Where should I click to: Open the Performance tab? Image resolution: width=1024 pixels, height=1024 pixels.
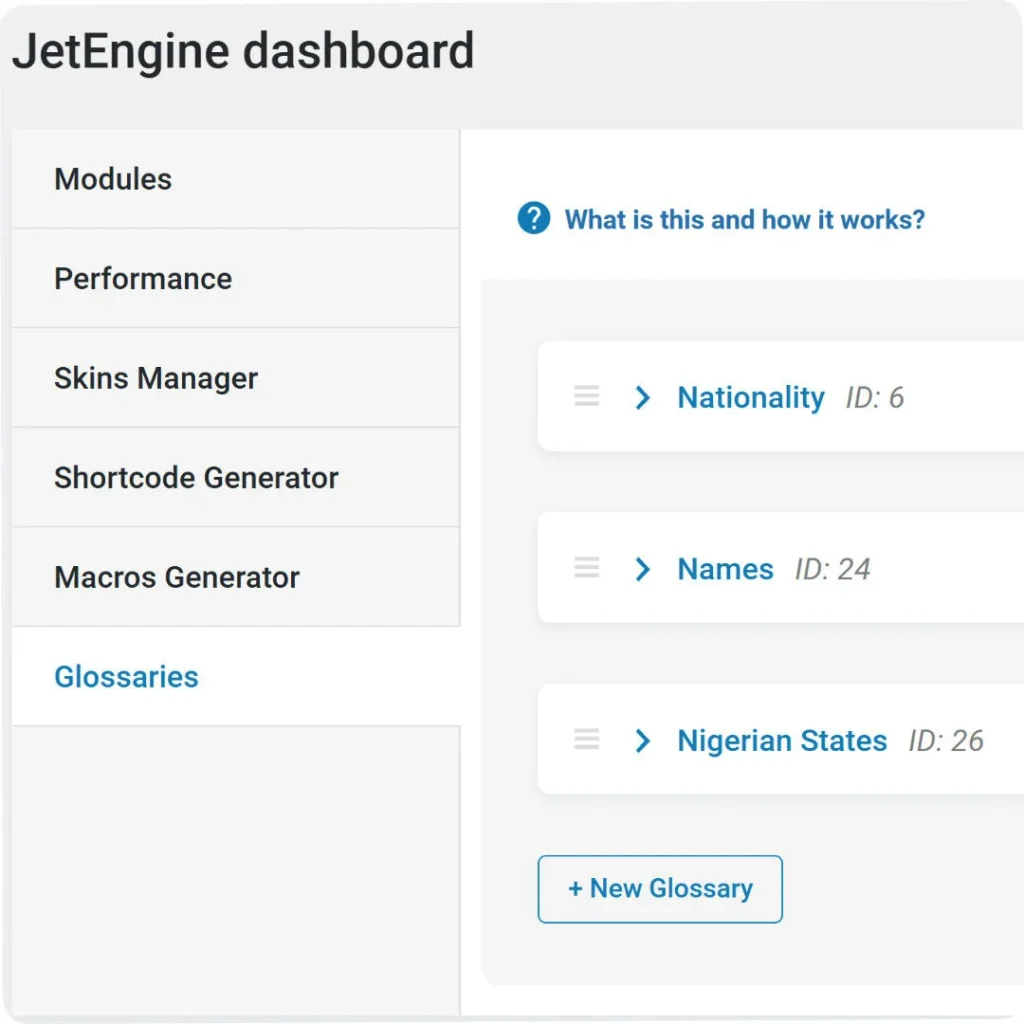[236, 279]
